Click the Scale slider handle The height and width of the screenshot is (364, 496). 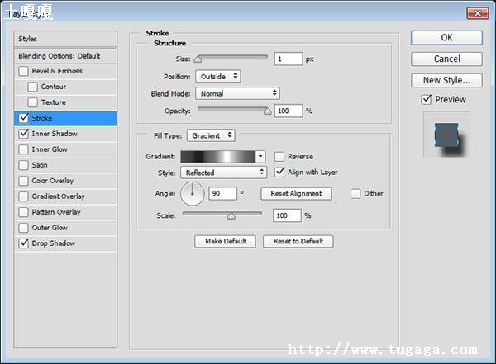point(231,216)
